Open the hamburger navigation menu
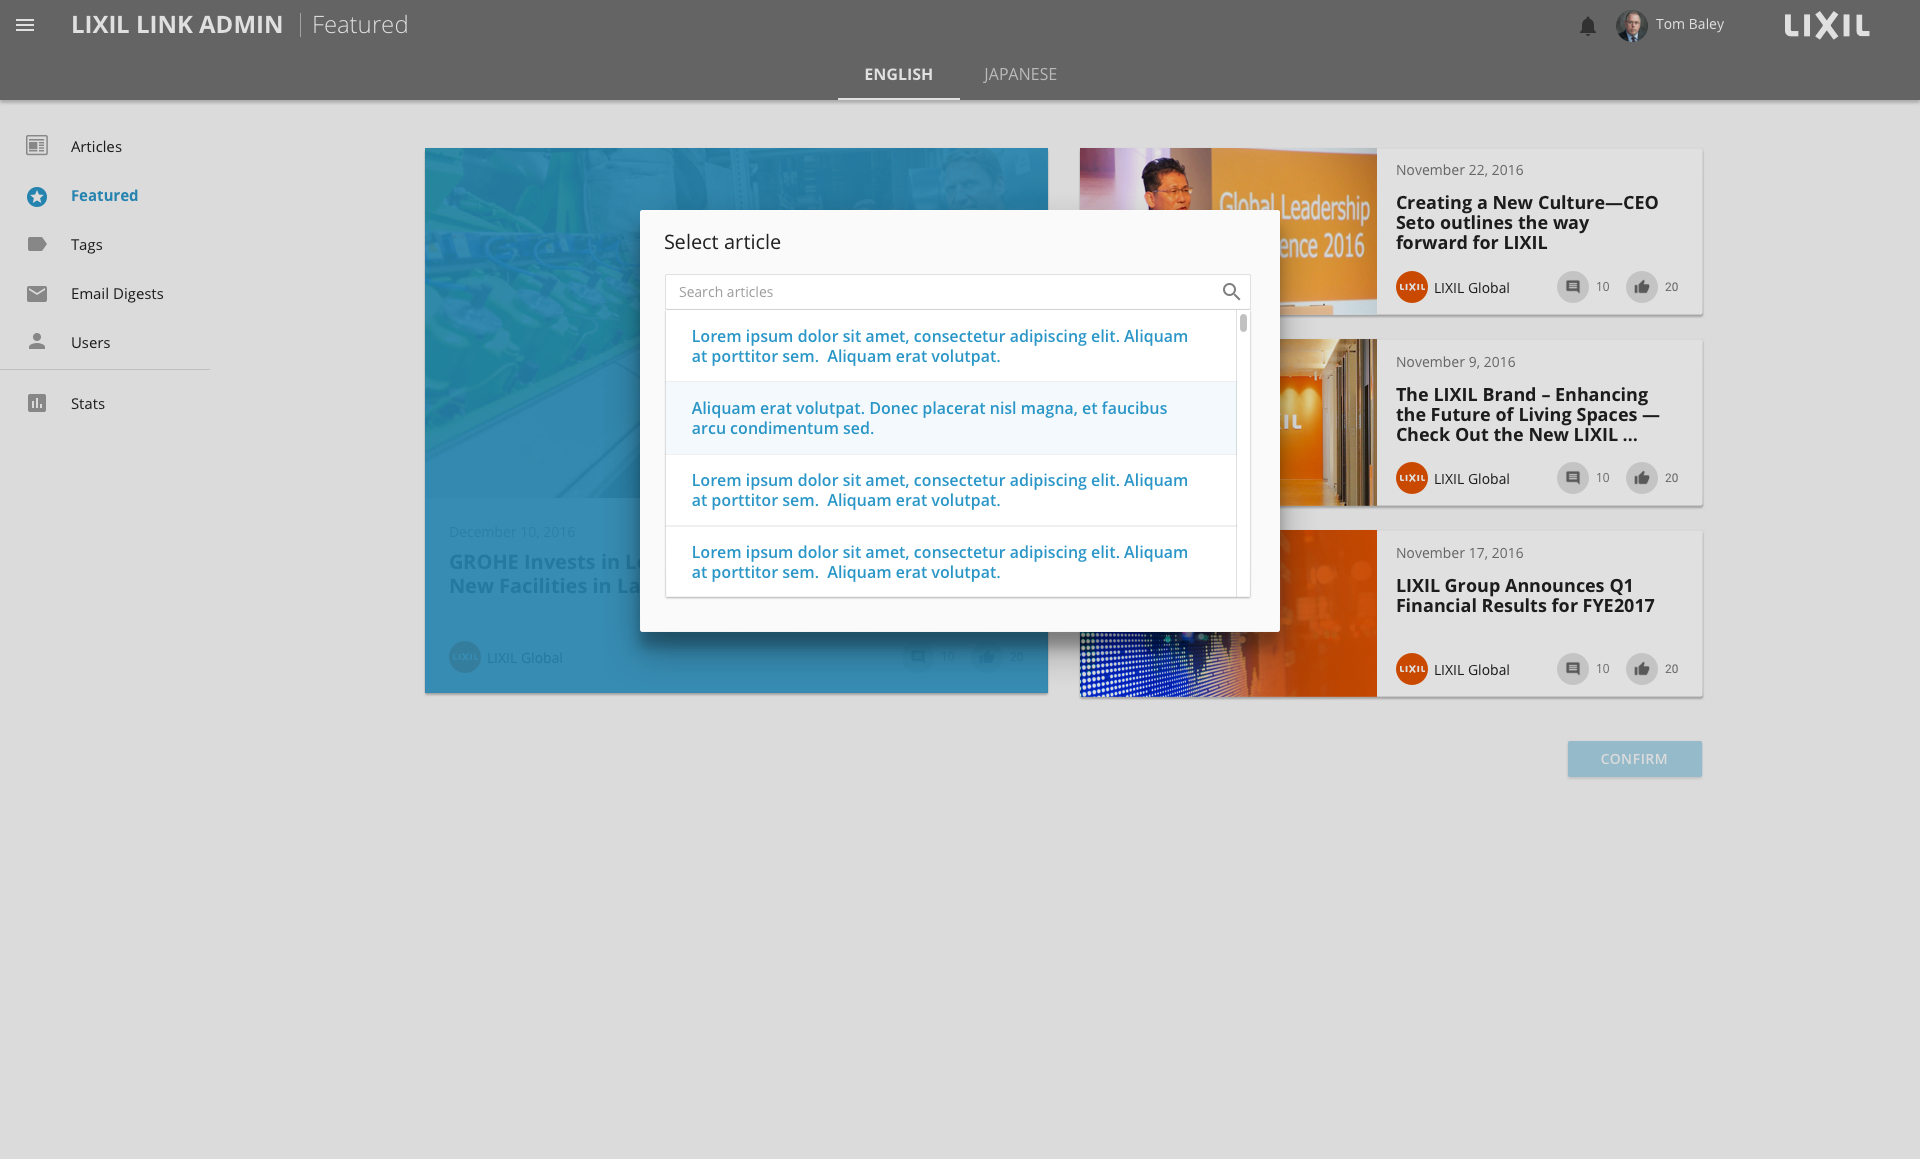The image size is (1920, 1159). click(25, 25)
